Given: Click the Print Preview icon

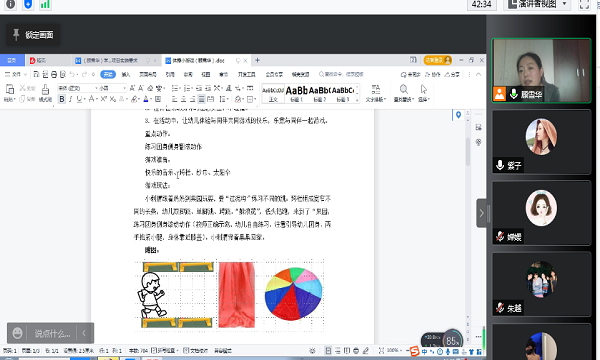Looking at the screenshot, I should tap(63, 74).
